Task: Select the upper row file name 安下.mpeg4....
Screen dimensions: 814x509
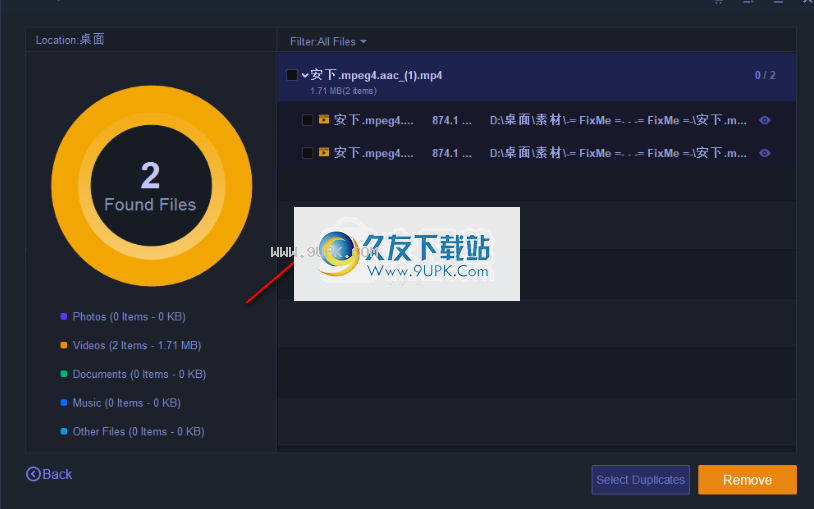Action: (374, 120)
